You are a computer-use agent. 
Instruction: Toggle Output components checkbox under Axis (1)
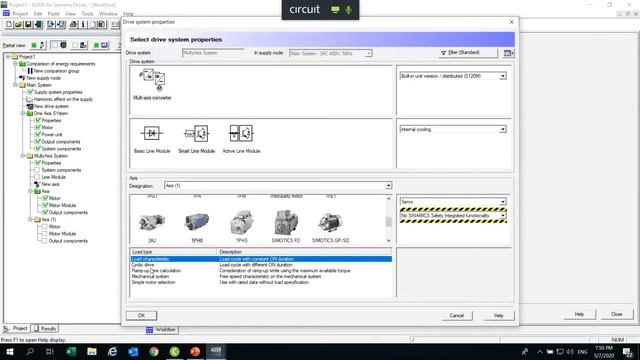tap(44, 241)
